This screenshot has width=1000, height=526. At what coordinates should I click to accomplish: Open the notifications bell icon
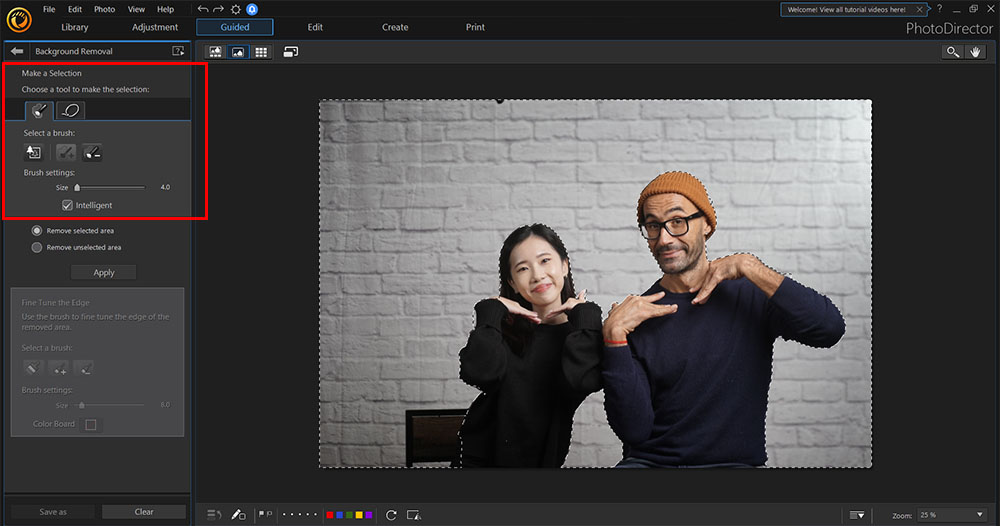[252, 9]
